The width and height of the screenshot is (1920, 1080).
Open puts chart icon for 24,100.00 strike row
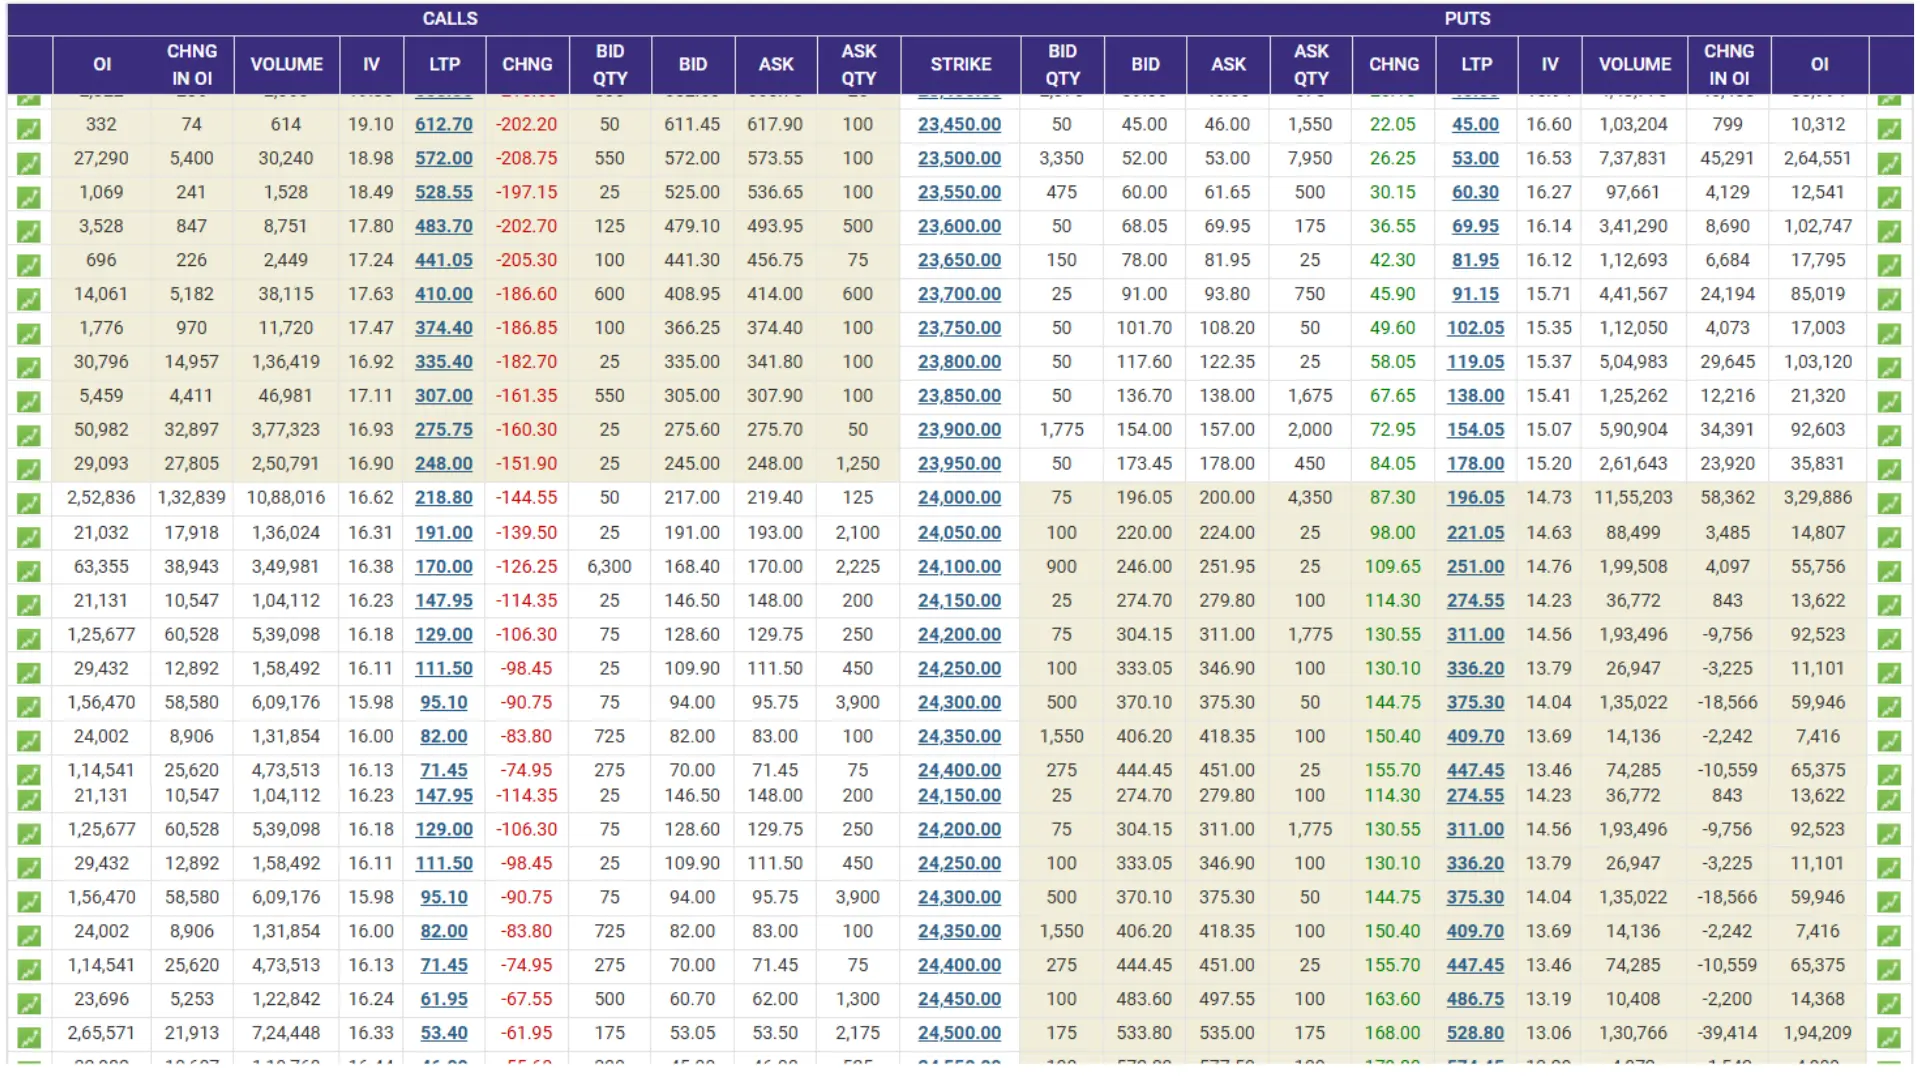point(1889,572)
